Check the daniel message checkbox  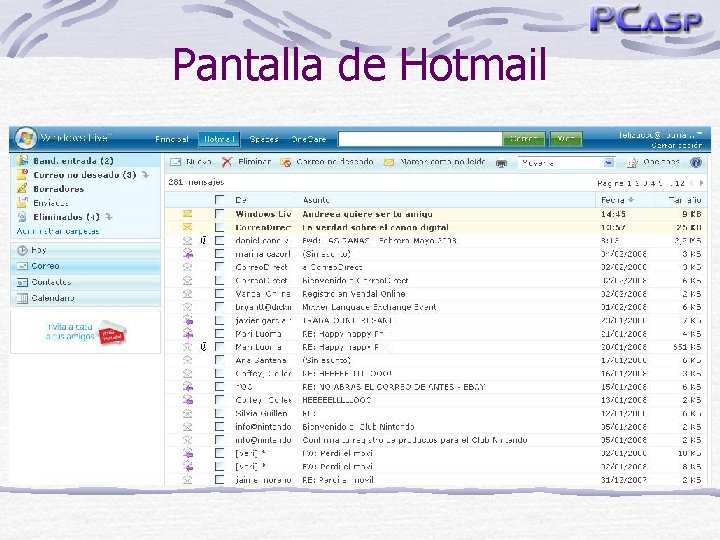coord(219,240)
